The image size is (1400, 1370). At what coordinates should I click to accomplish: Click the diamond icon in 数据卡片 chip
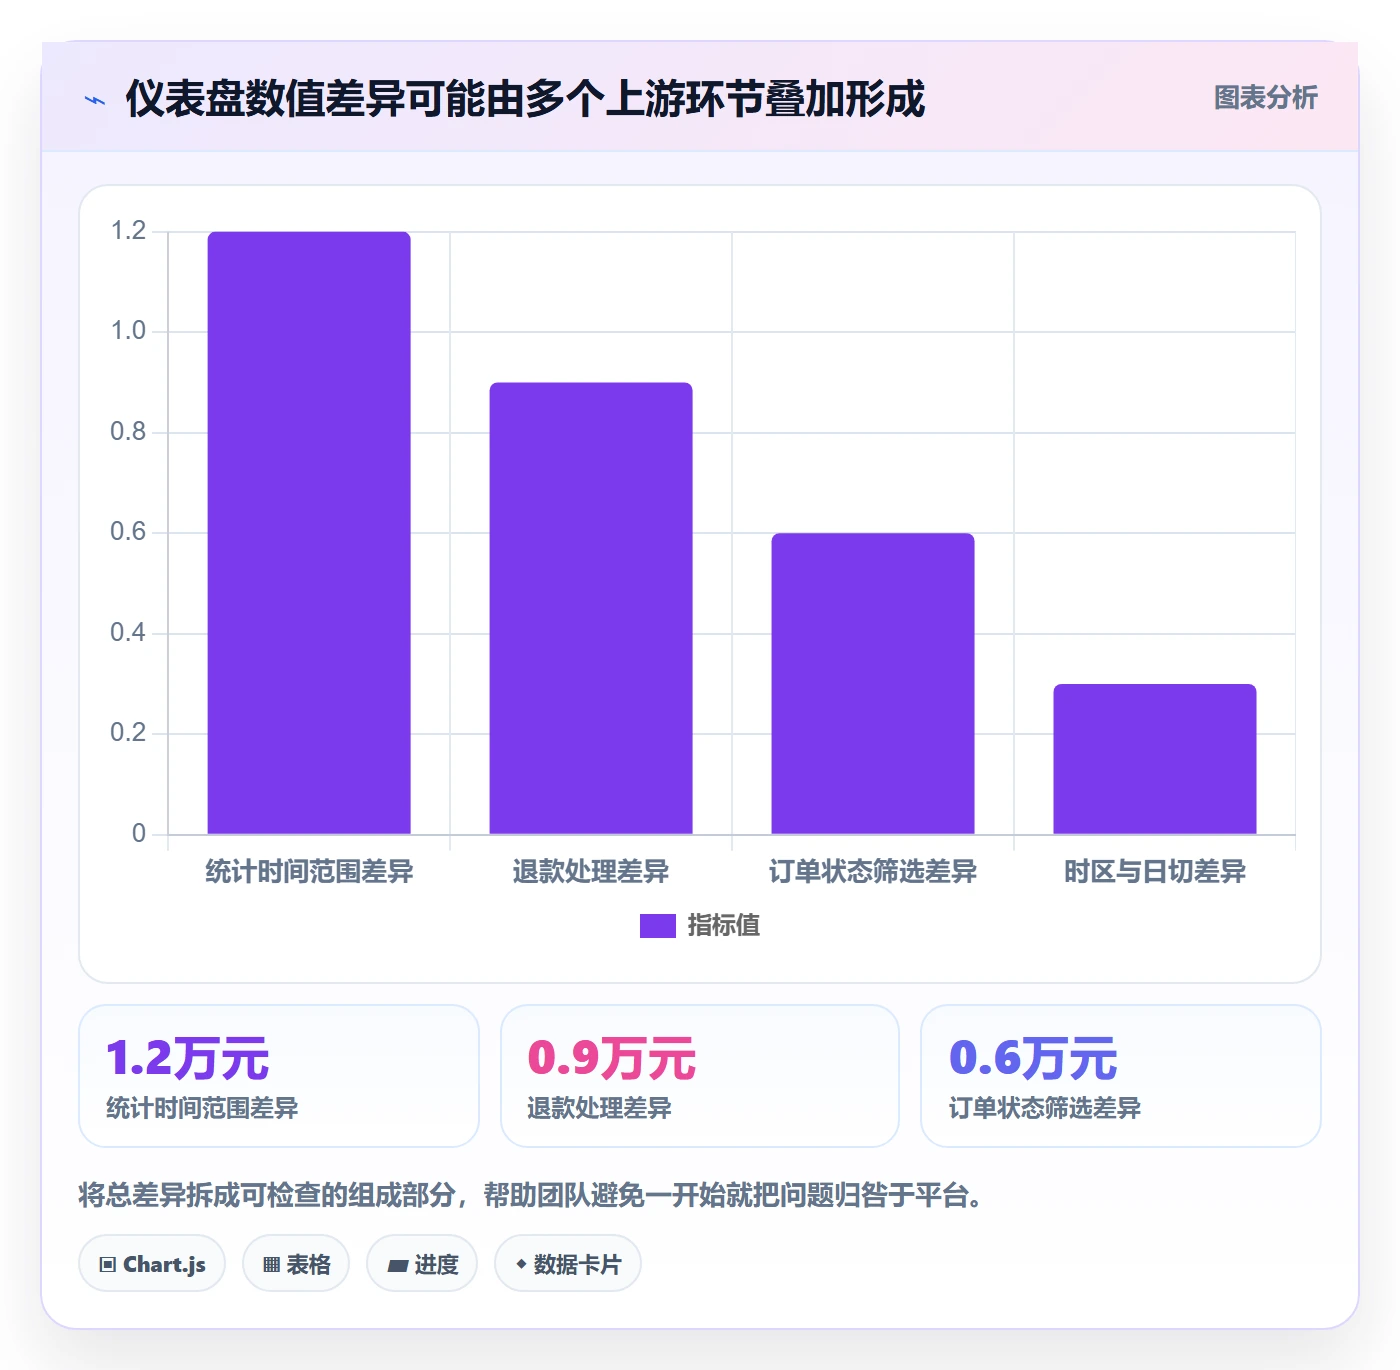(521, 1264)
